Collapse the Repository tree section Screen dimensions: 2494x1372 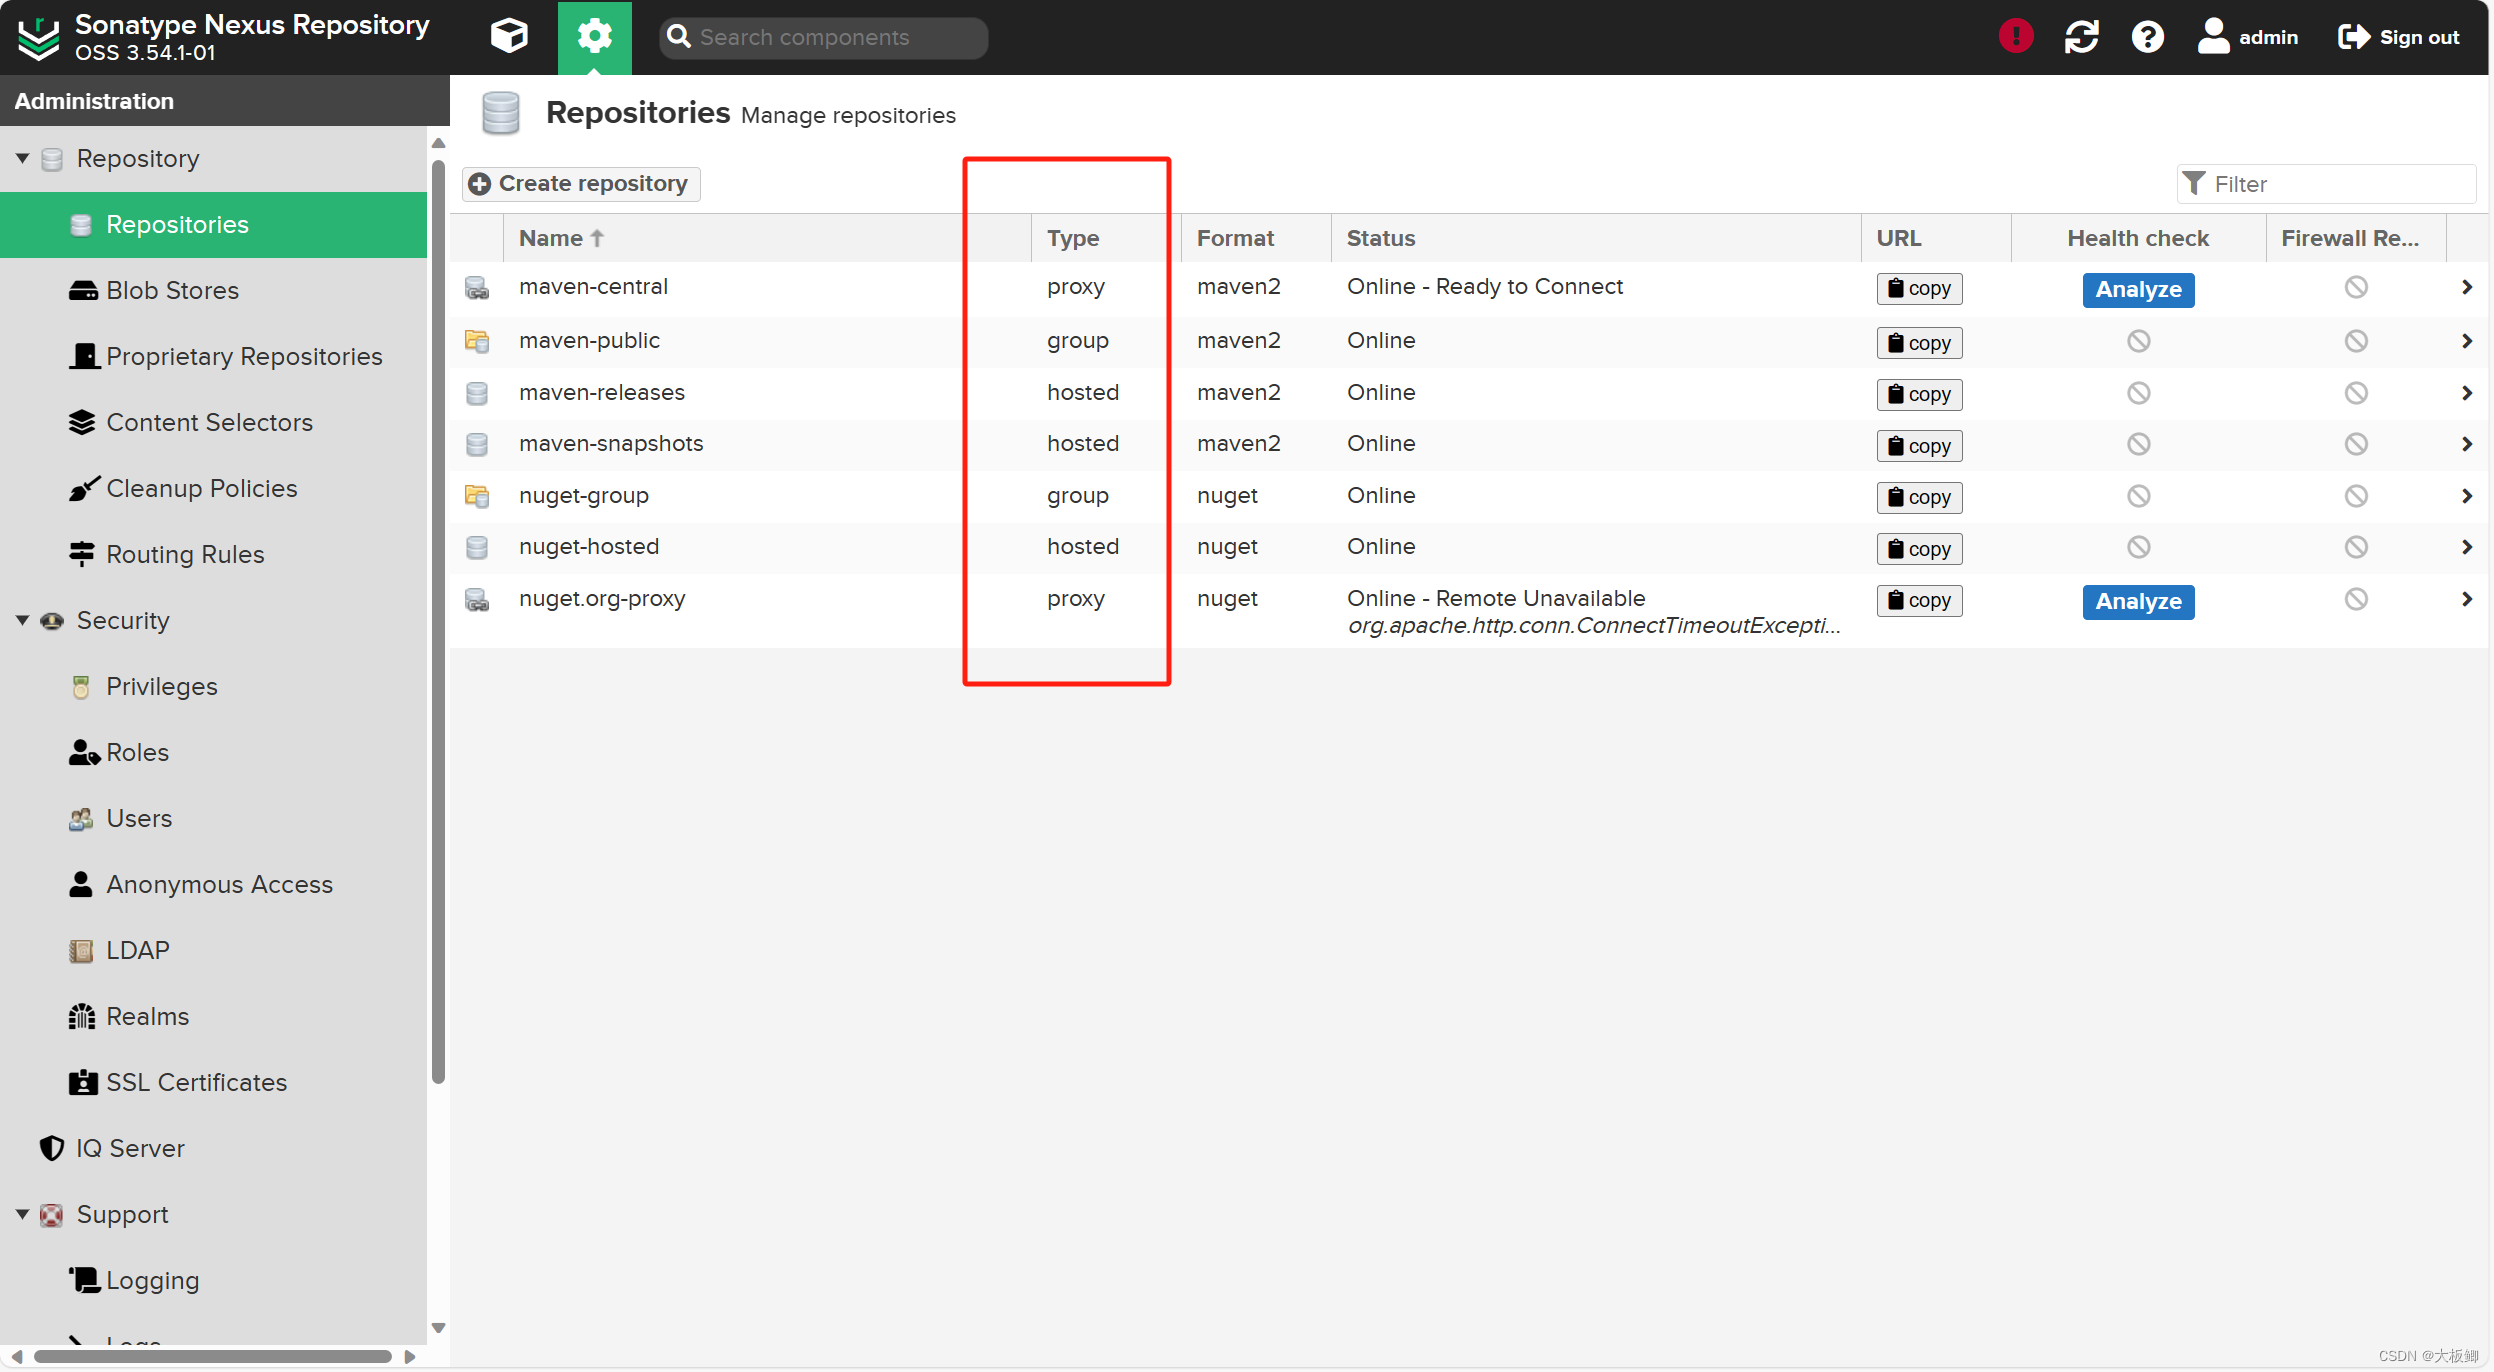[x=22, y=158]
